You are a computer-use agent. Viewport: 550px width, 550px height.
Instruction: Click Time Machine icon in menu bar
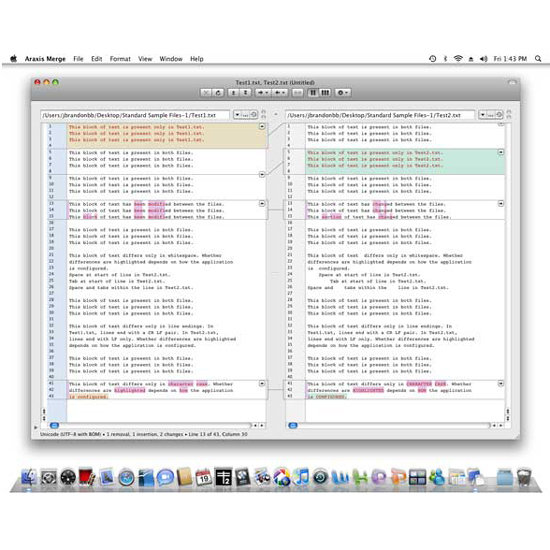[x=432, y=59]
